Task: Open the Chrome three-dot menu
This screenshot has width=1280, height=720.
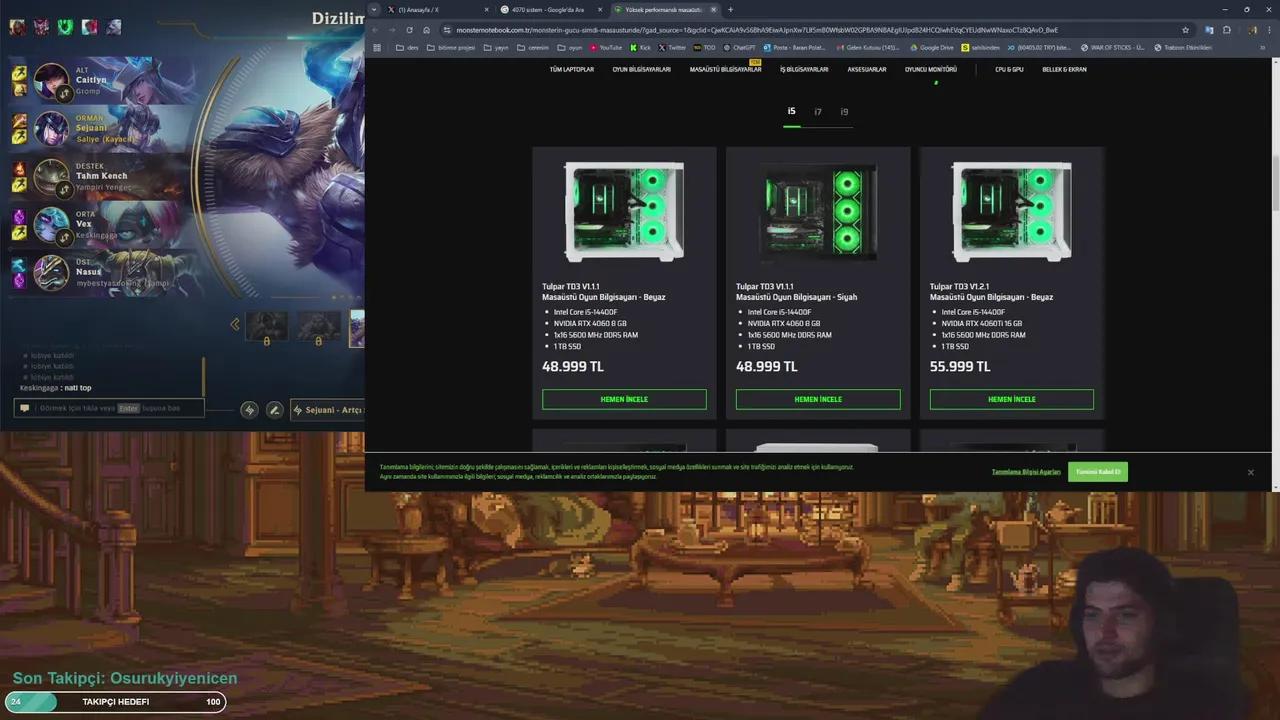Action: coord(1270,30)
